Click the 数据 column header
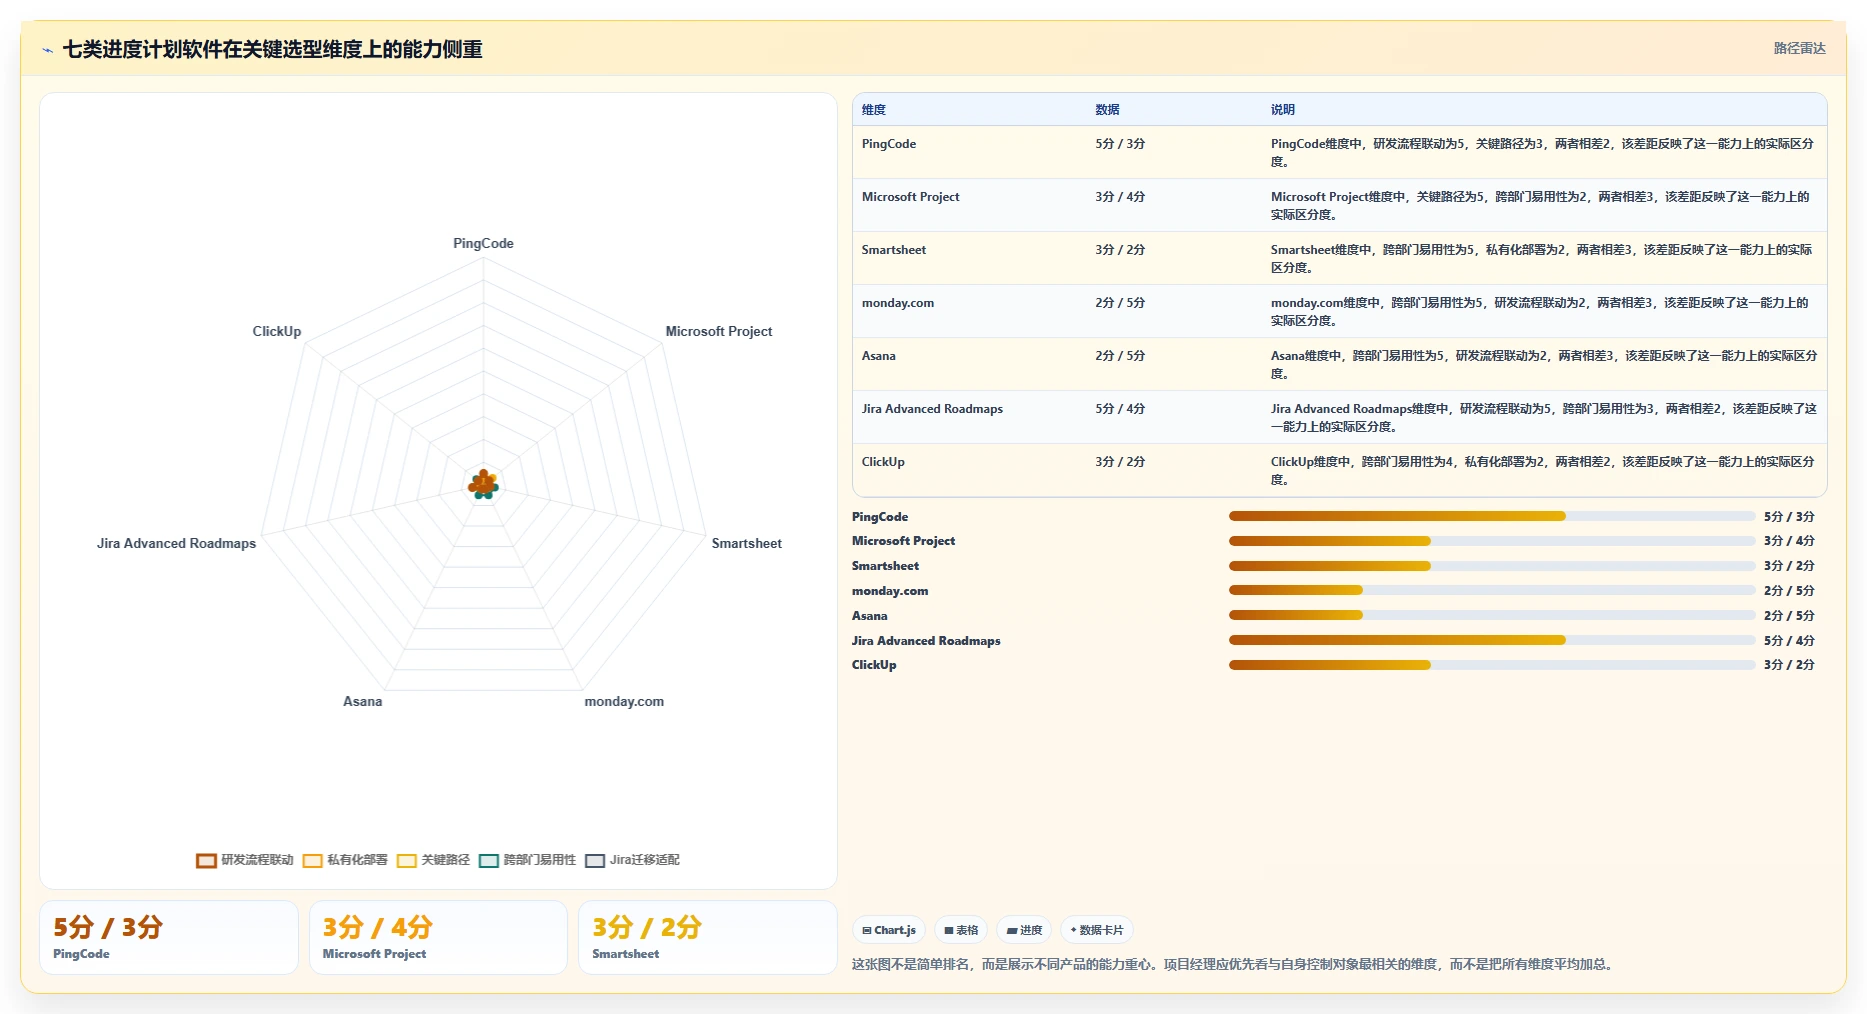Screen dimensions: 1867x1014 click(x=1107, y=110)
